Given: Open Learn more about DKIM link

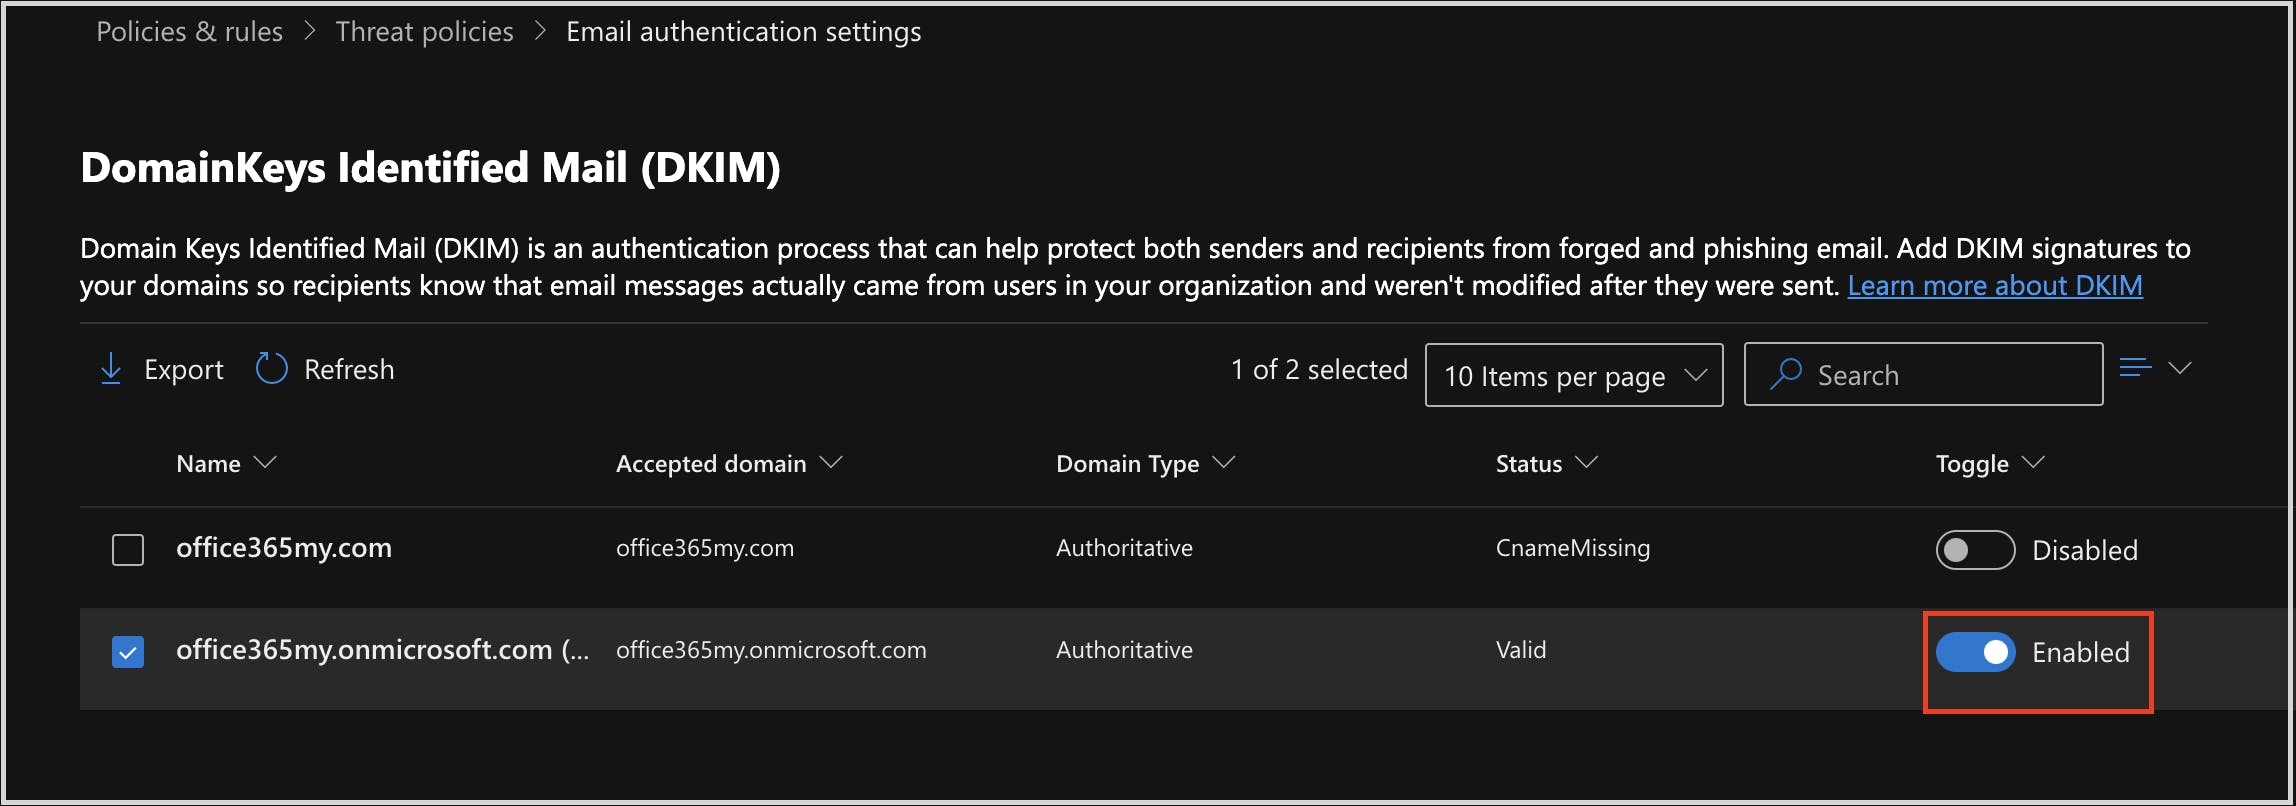Looking at the screenshot, I should pyautogui.click(x=1995, y=286).
